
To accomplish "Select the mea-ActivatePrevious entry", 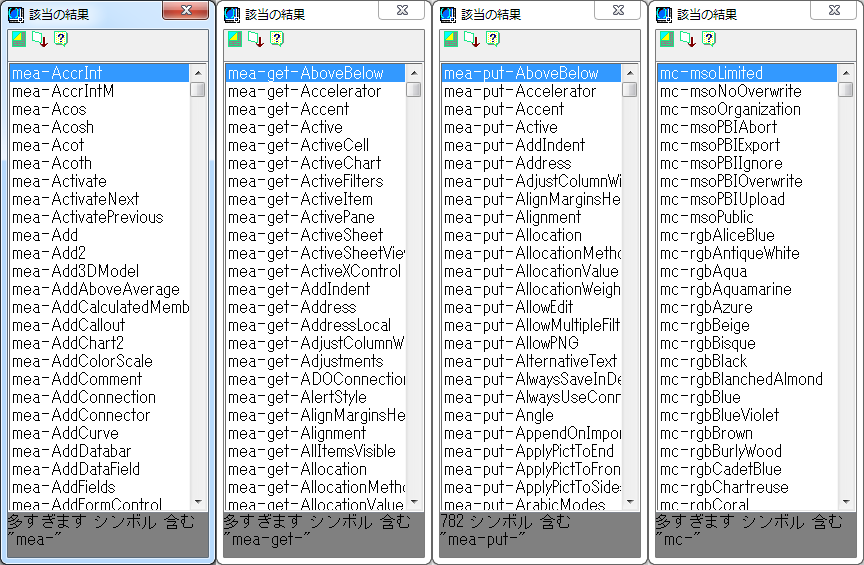I will (99, 217).
